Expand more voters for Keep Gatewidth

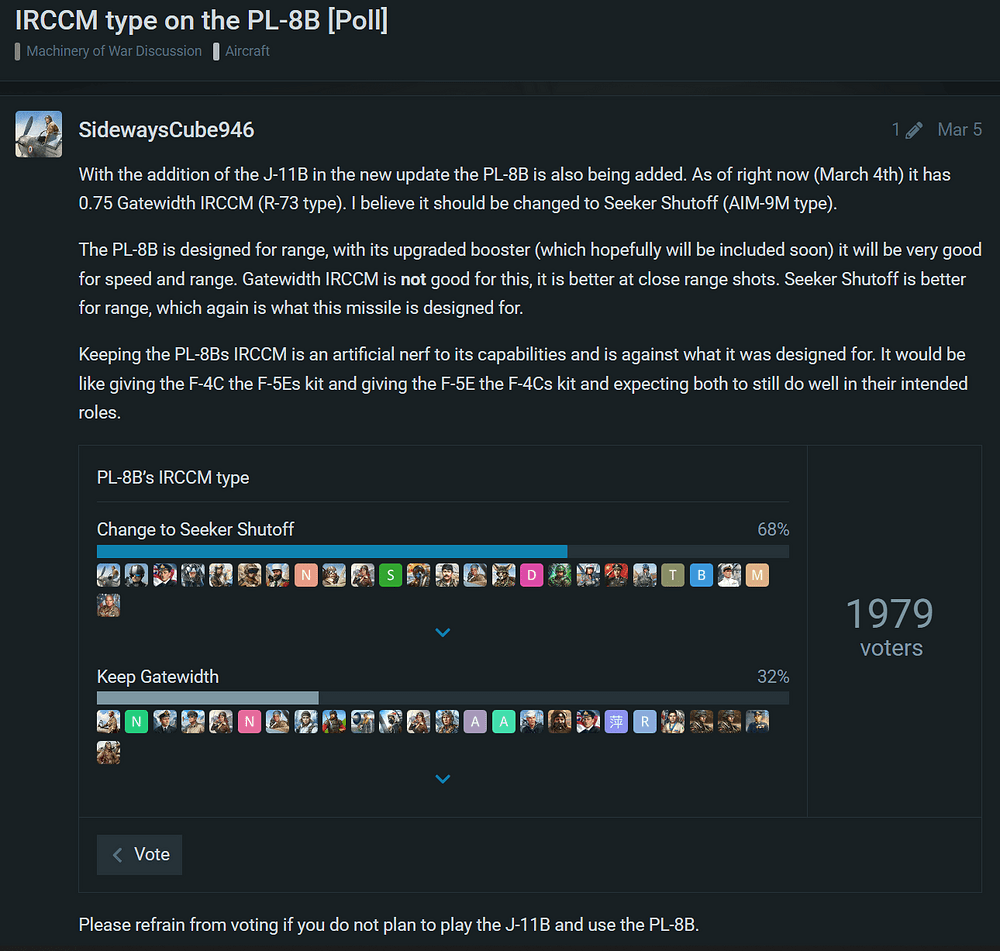pos(443,779)
